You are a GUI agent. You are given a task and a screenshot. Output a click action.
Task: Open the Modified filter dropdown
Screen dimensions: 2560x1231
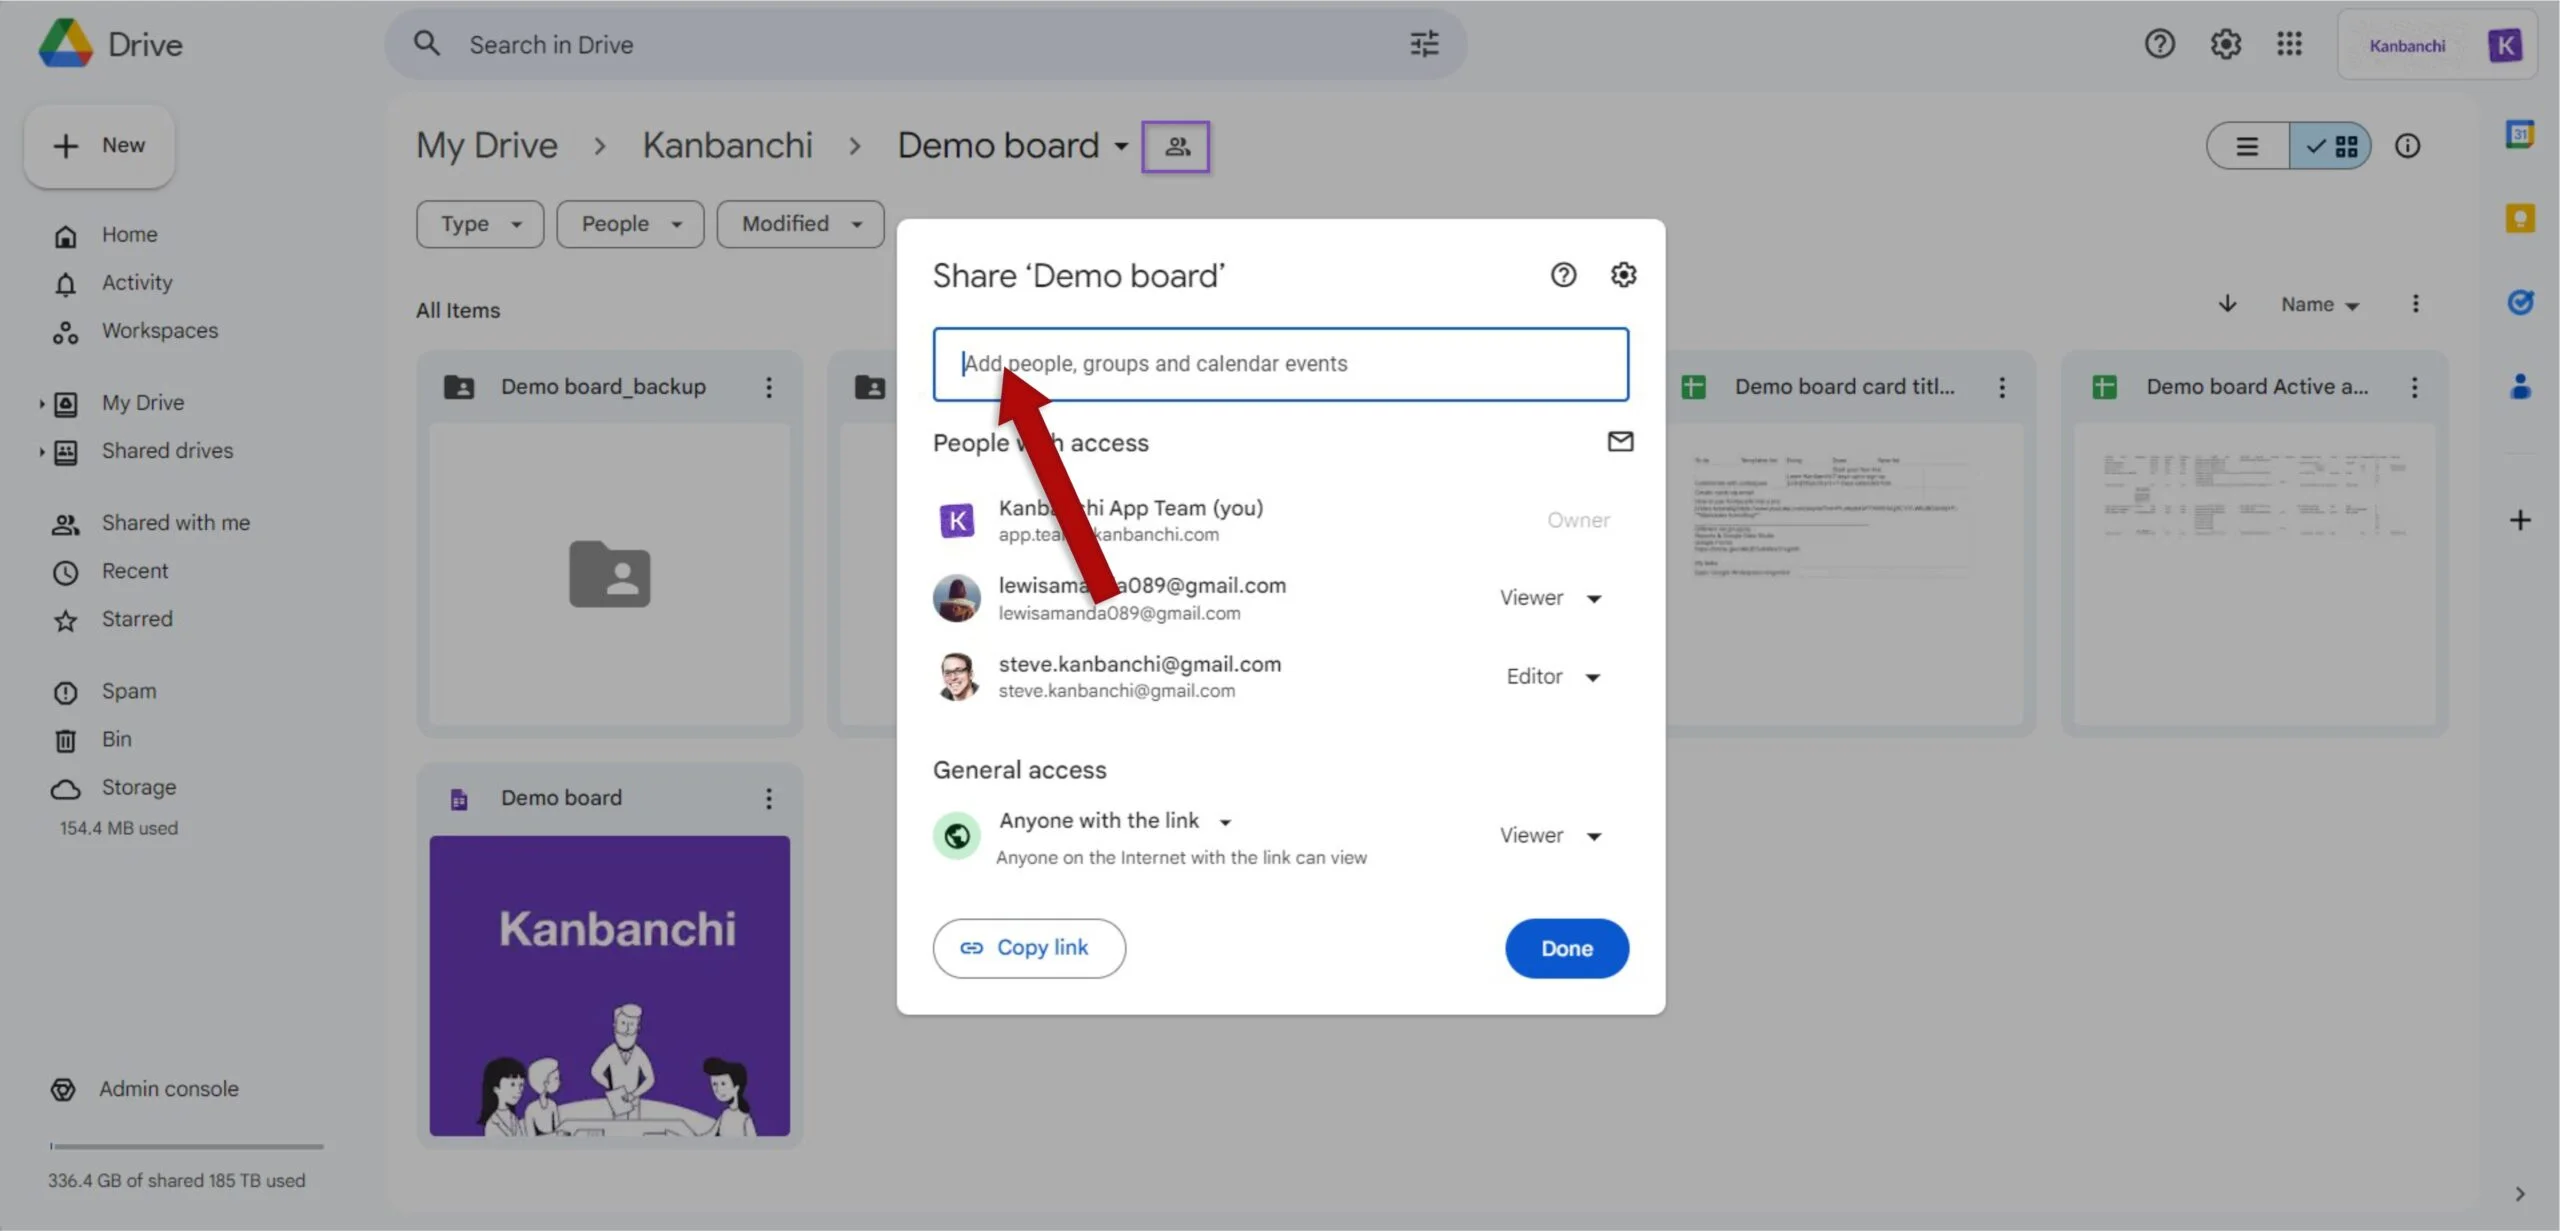[800, 224]
